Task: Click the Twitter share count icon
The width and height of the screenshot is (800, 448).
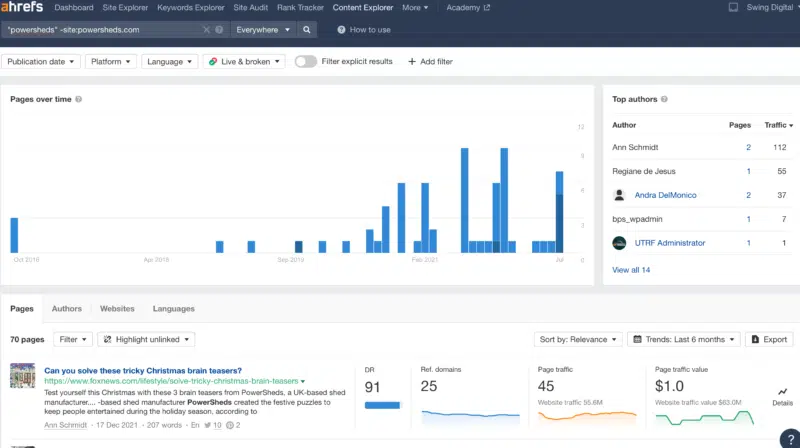Action: (x=207, y=425)
